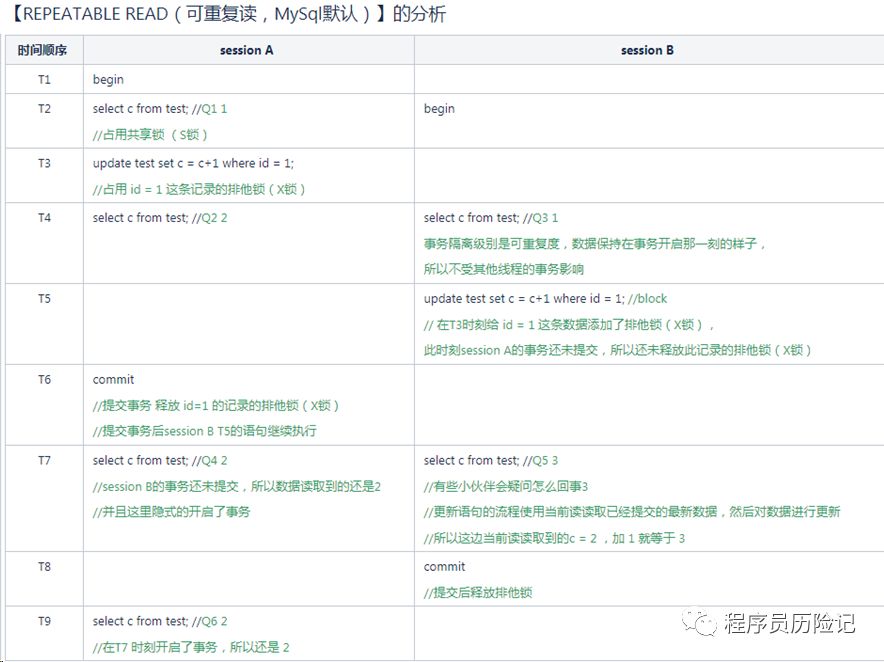
Task: Click the begin statement in row T1
Action: pos(107,79)
